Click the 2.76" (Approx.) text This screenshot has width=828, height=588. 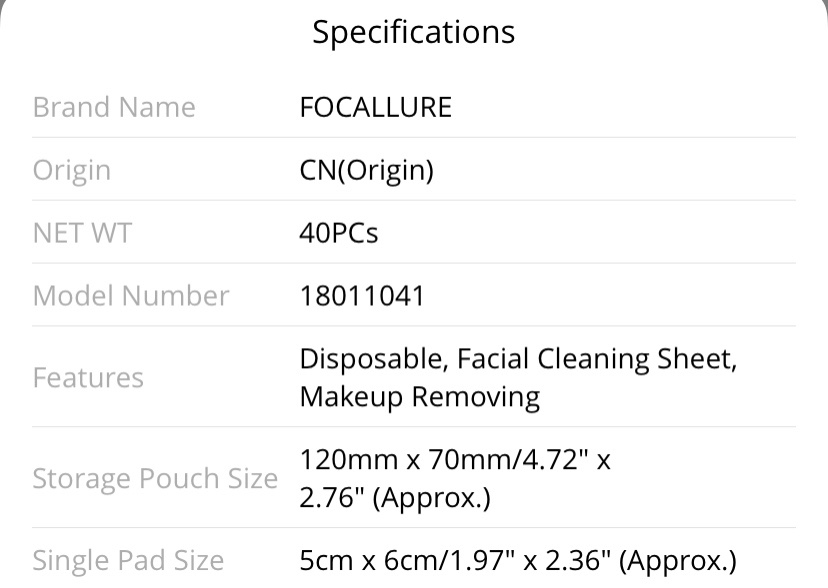[x=395, y=497]
